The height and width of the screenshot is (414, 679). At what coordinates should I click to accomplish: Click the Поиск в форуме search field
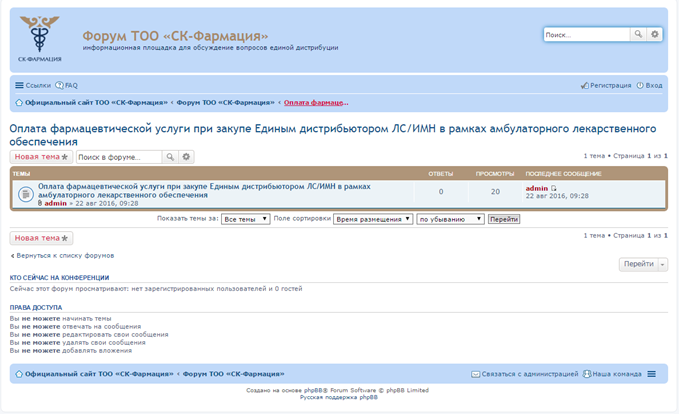click(119, 157)
